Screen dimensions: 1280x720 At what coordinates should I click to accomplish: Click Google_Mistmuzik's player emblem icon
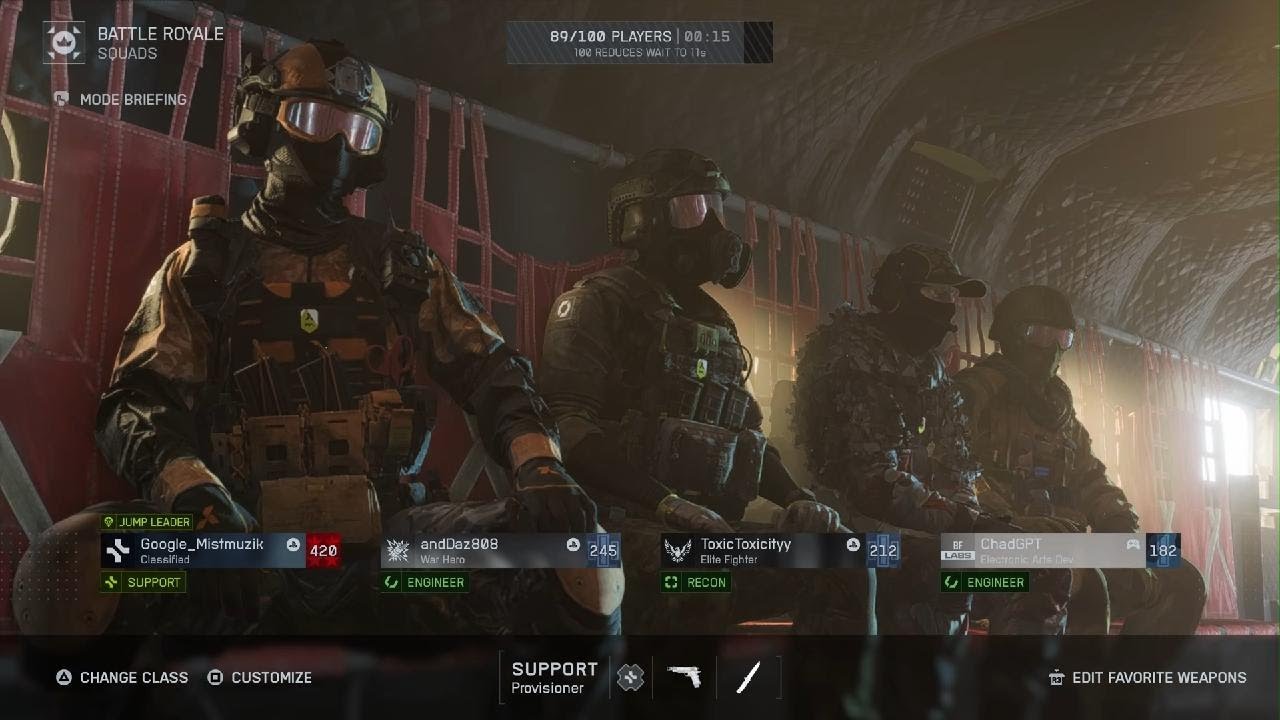click(119, 550)
